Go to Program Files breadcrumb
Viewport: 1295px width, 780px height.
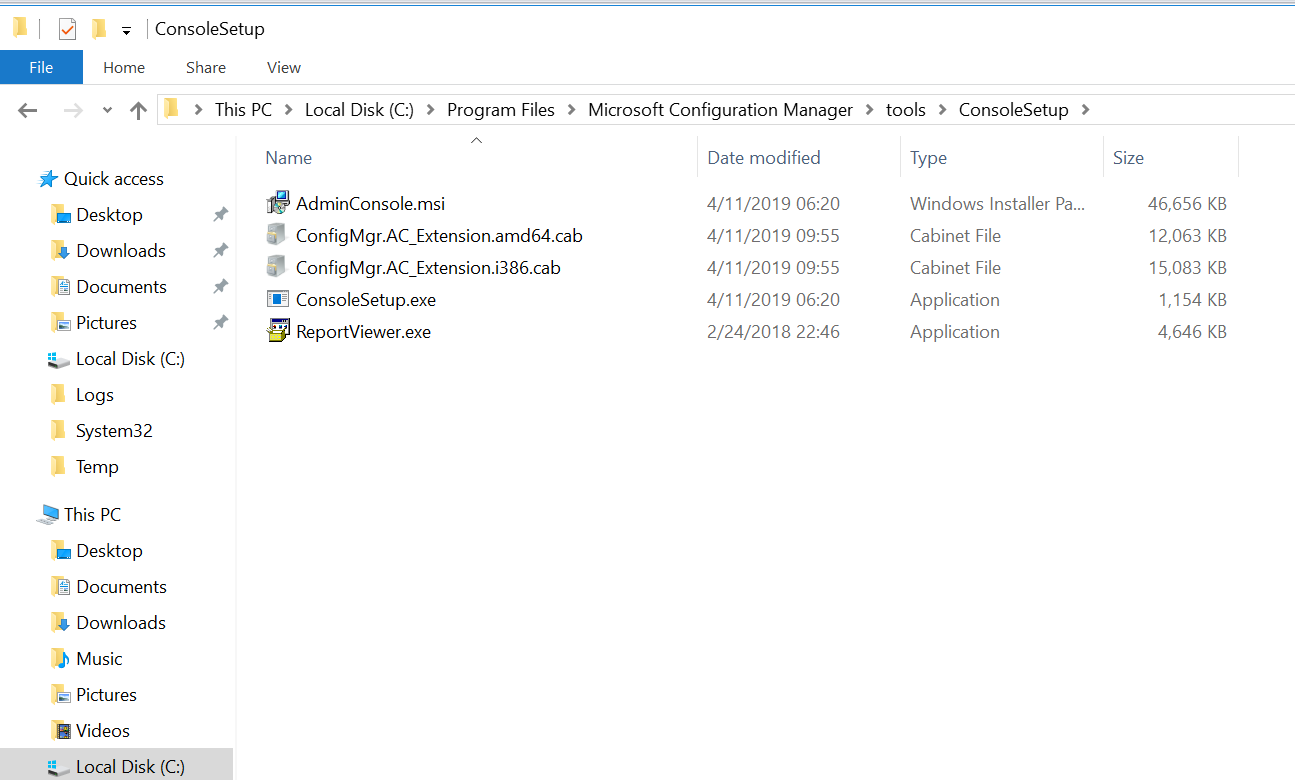pos(501,110)
